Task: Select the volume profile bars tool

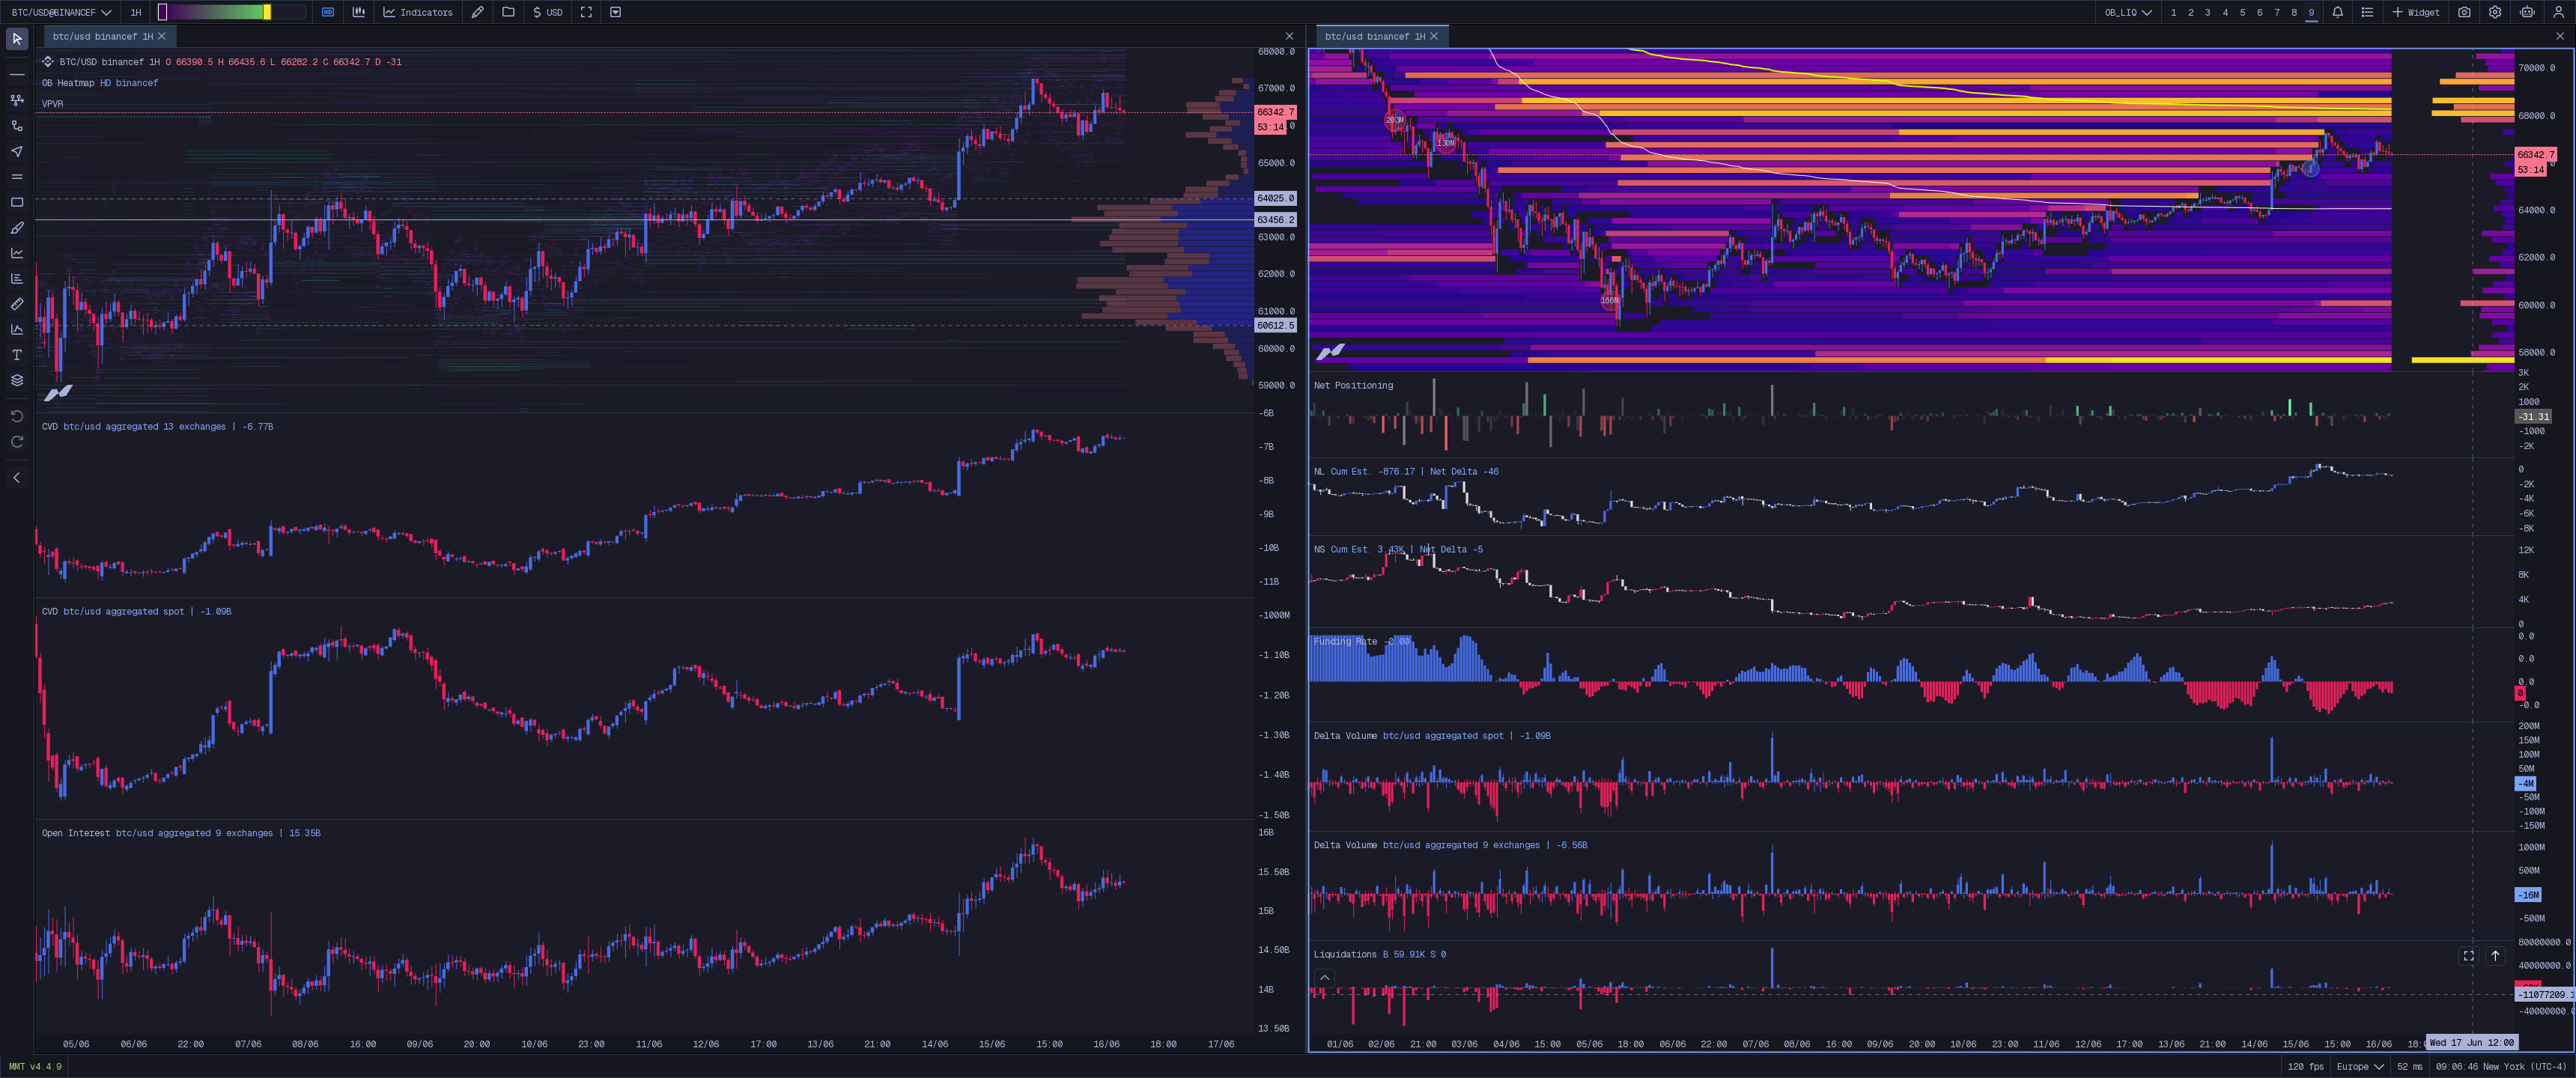Action: (x=17, y=279)
